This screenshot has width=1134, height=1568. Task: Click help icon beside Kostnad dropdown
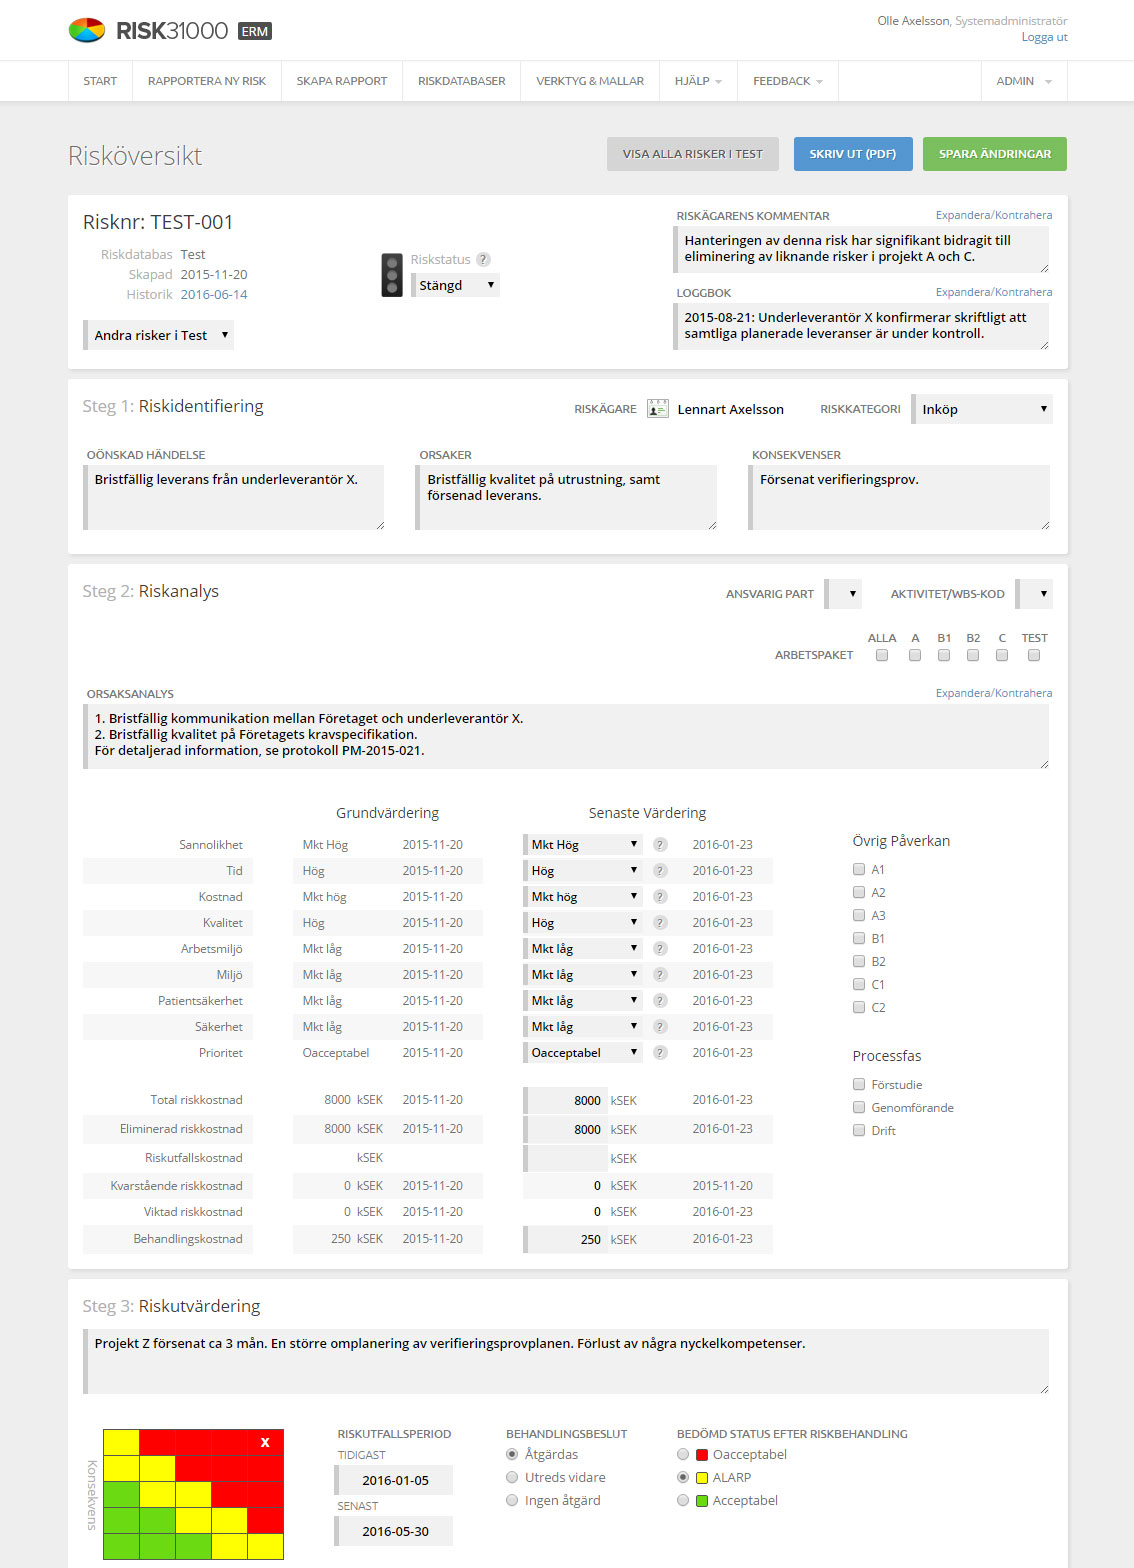(660, 897)
